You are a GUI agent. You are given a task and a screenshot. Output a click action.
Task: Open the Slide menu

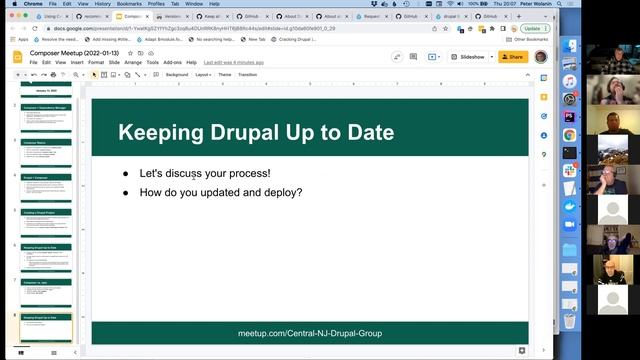(x=114, y=62)
